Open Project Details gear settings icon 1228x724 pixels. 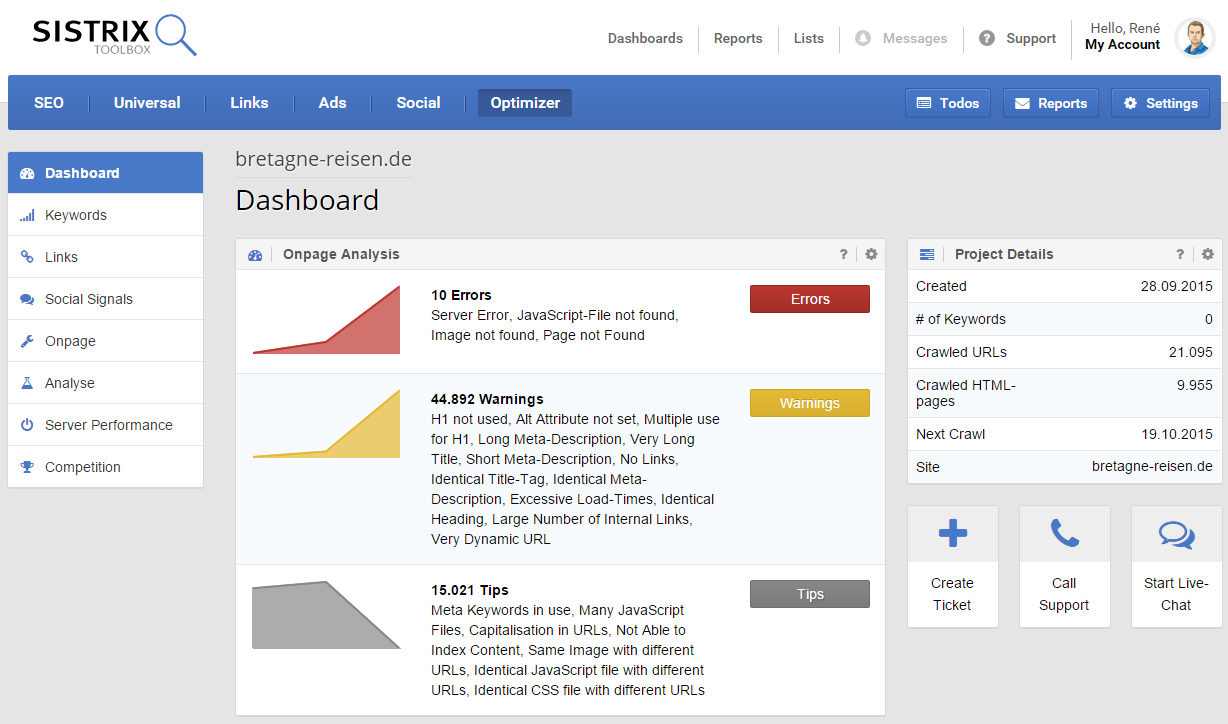(1208, 254)
